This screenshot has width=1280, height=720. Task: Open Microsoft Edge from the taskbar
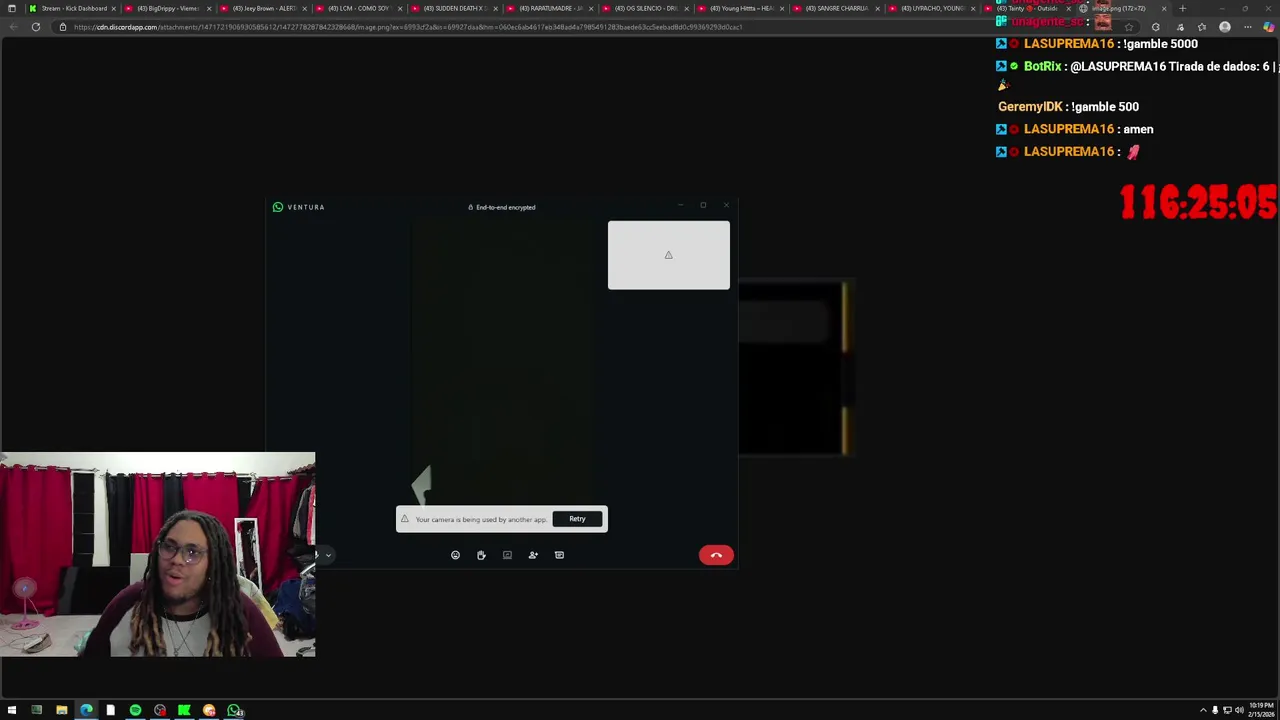click(x=86, y=711)
